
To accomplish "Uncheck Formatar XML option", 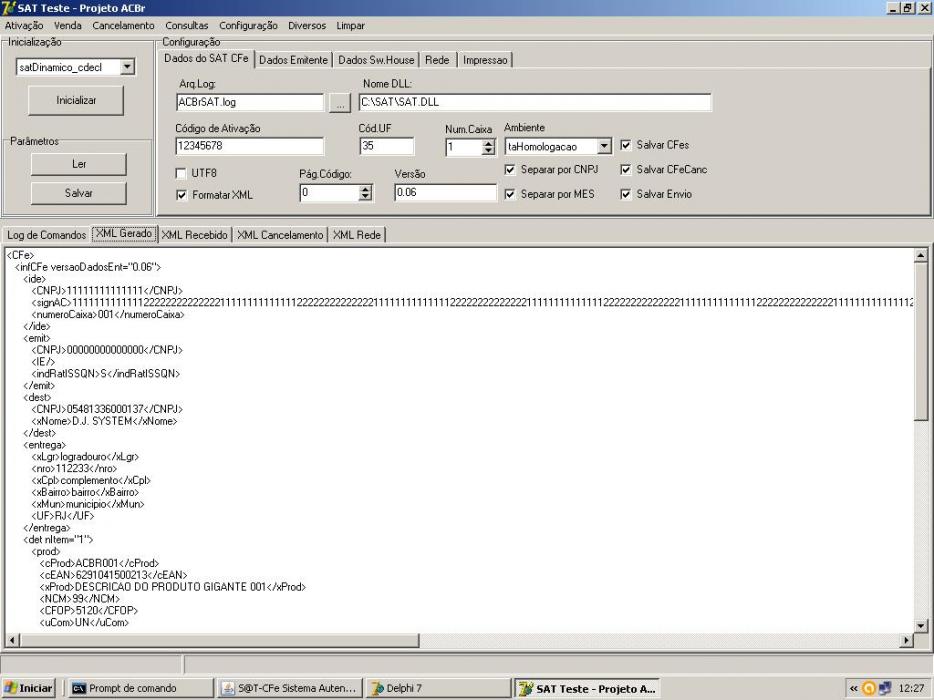I will click(x=181, y=195).
